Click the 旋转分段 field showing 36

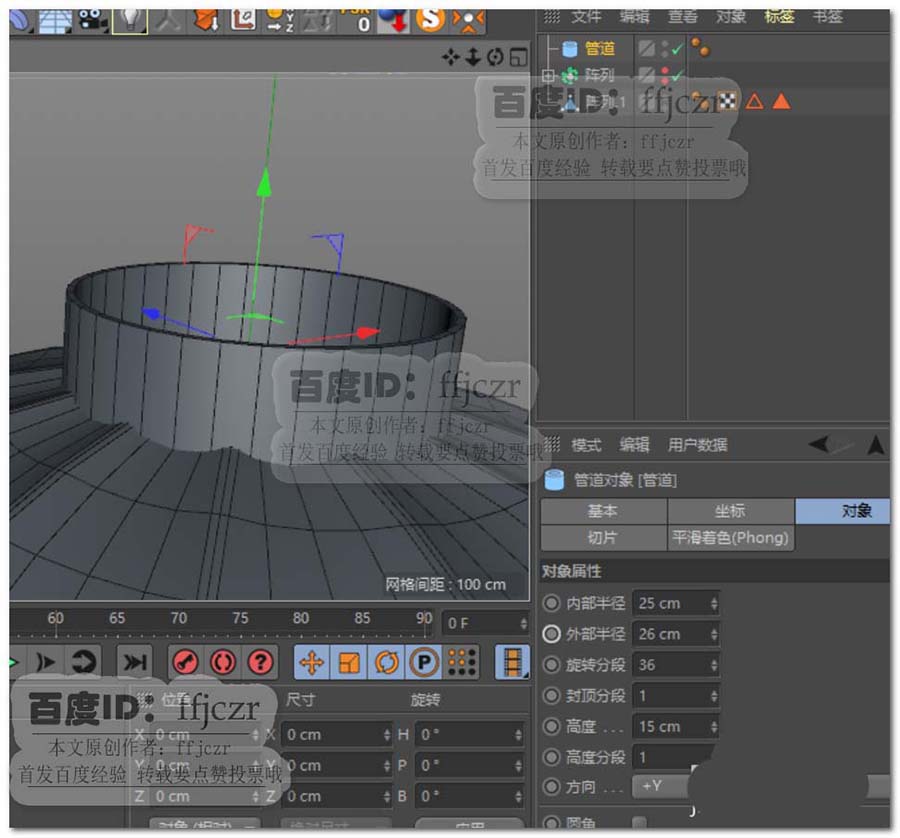coord(675,665)
